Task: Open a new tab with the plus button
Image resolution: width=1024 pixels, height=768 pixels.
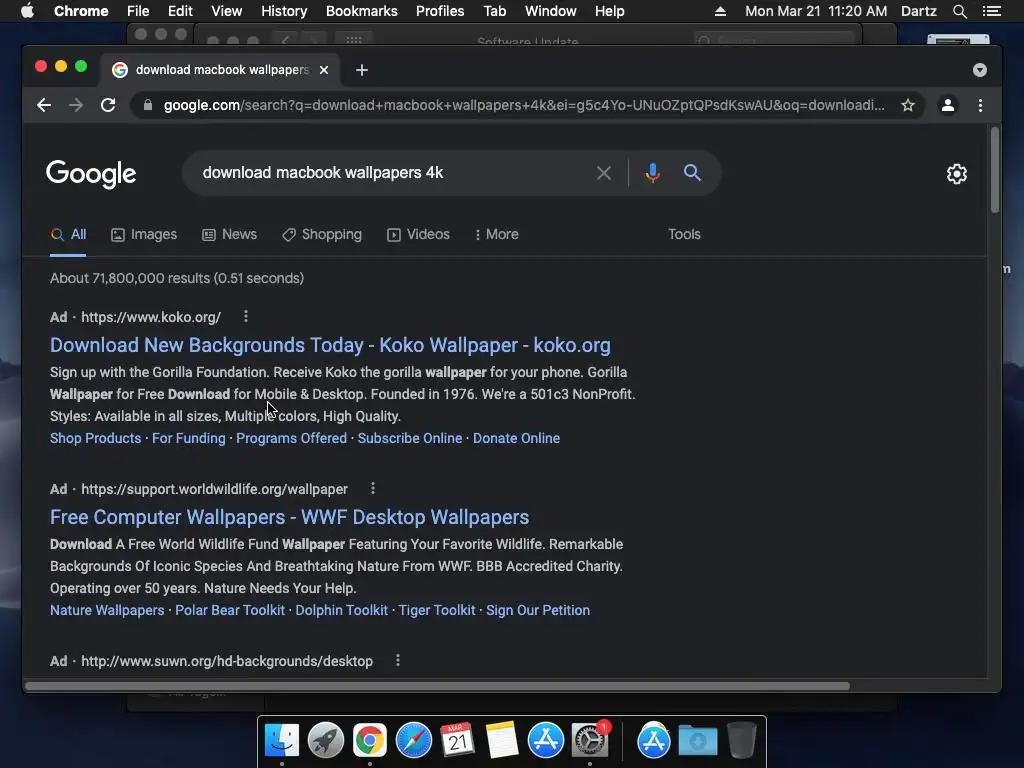Action: point(362,70)
